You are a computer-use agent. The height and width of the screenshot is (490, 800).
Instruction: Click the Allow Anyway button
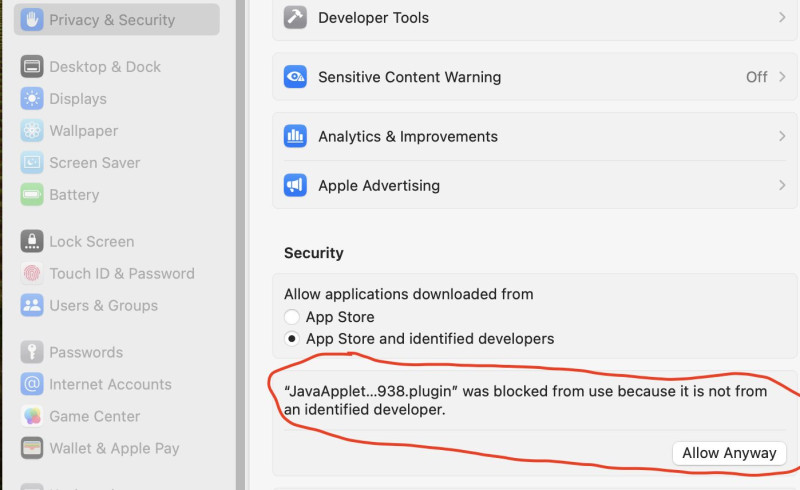[x=729, y=453]
